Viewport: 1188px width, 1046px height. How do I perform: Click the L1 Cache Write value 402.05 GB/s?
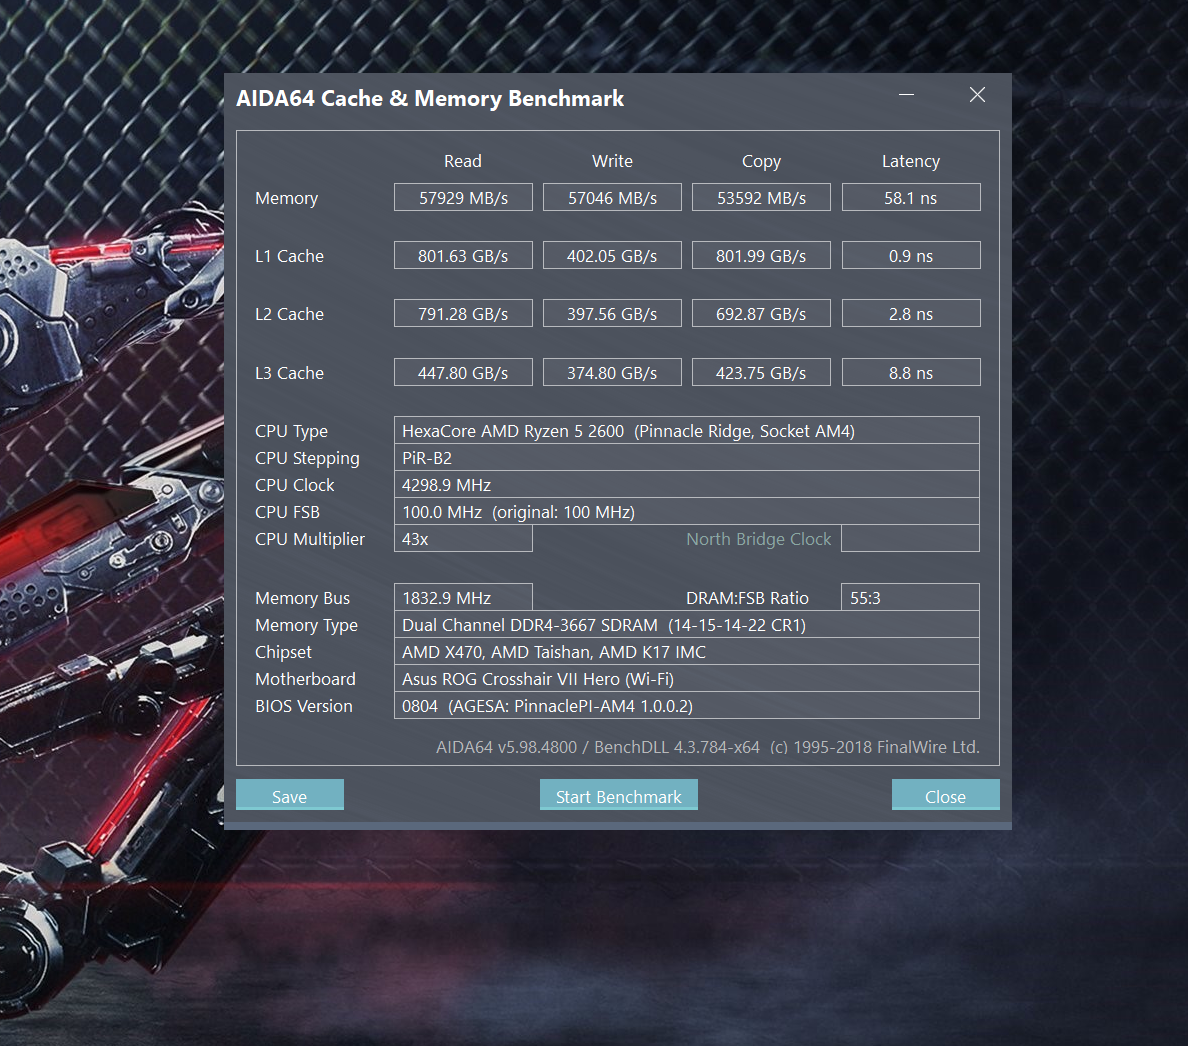tap(612, 255)
